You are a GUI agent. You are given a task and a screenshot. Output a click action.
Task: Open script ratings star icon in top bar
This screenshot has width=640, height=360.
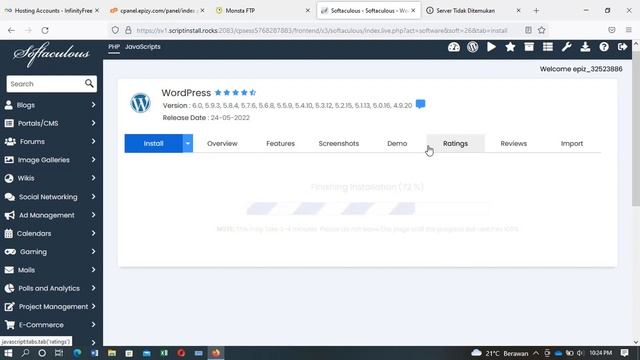coord(510,47)
